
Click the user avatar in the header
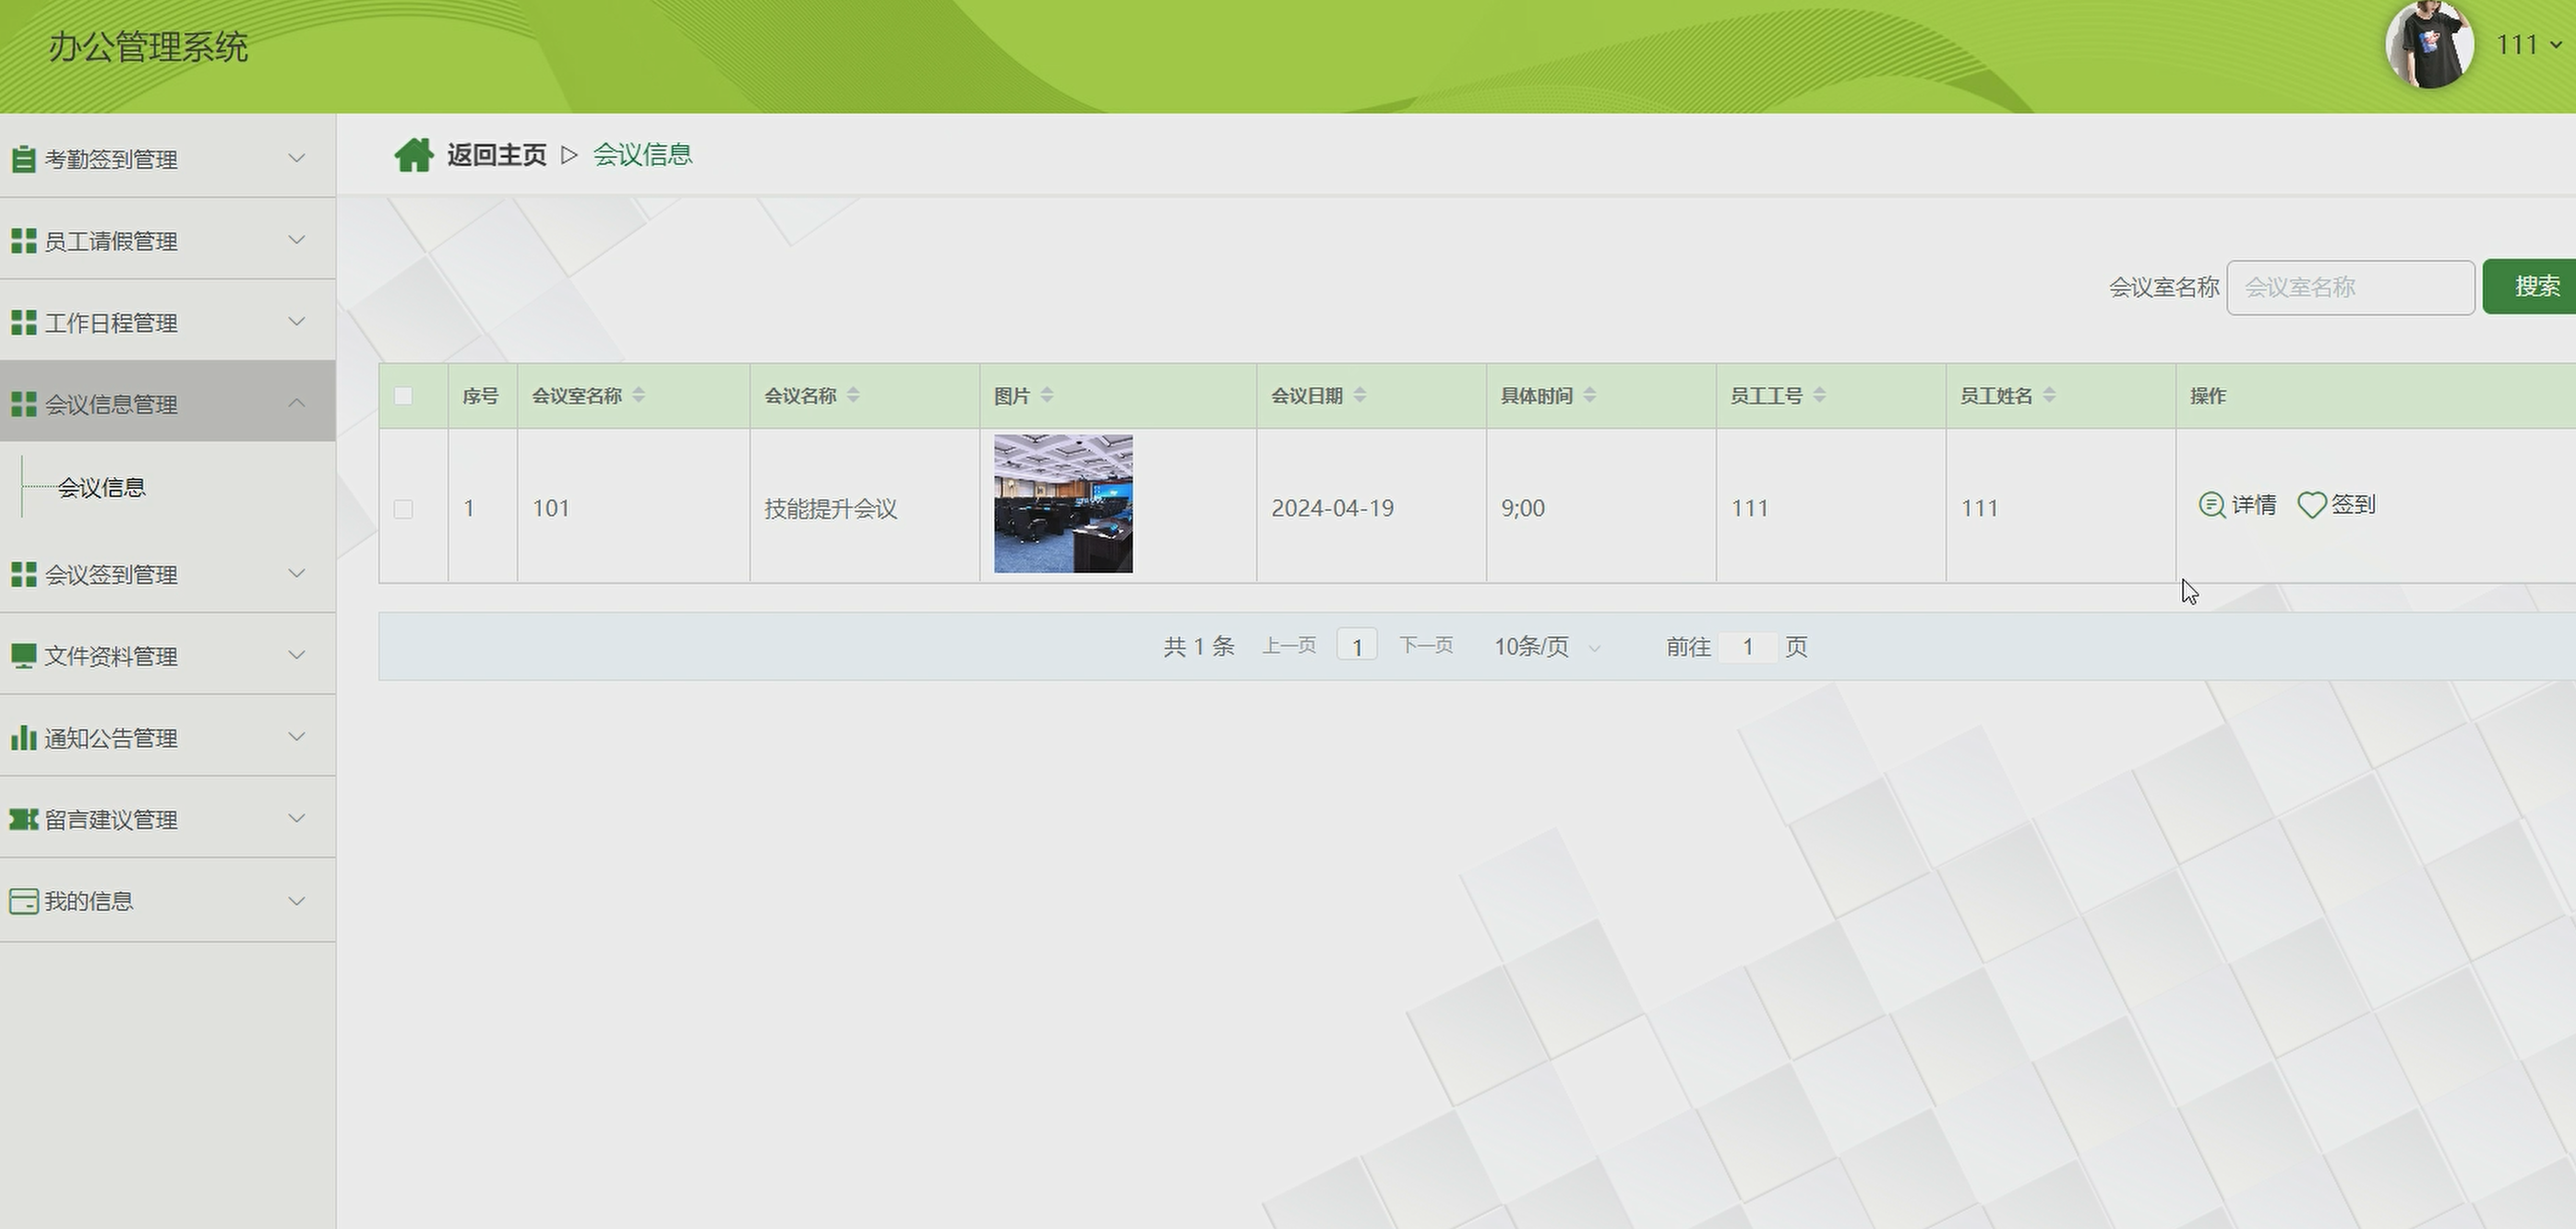2429,45
